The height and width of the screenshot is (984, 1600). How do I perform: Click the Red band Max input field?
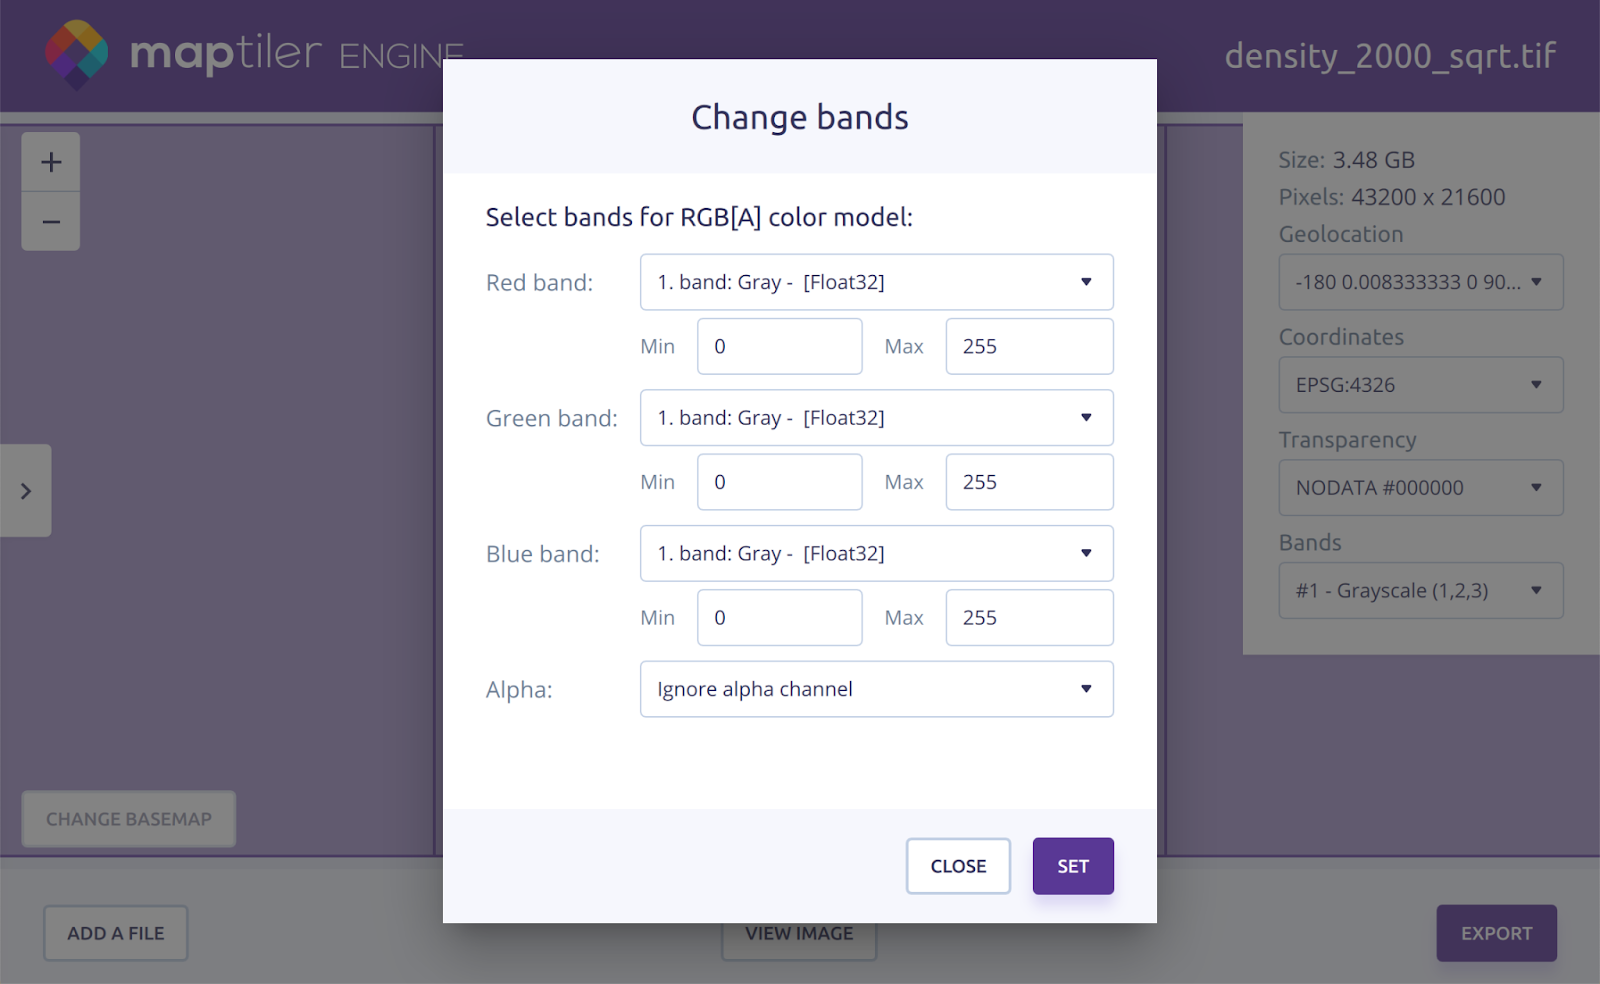1029,347
